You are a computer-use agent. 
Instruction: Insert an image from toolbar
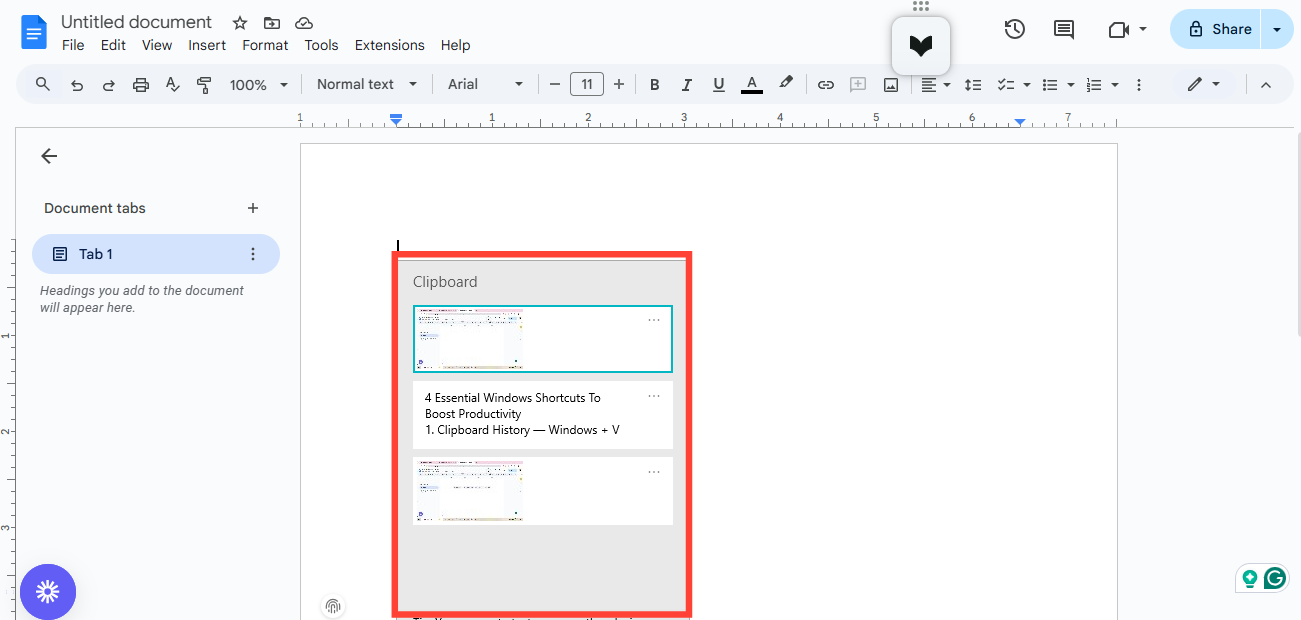coord(891,85)
